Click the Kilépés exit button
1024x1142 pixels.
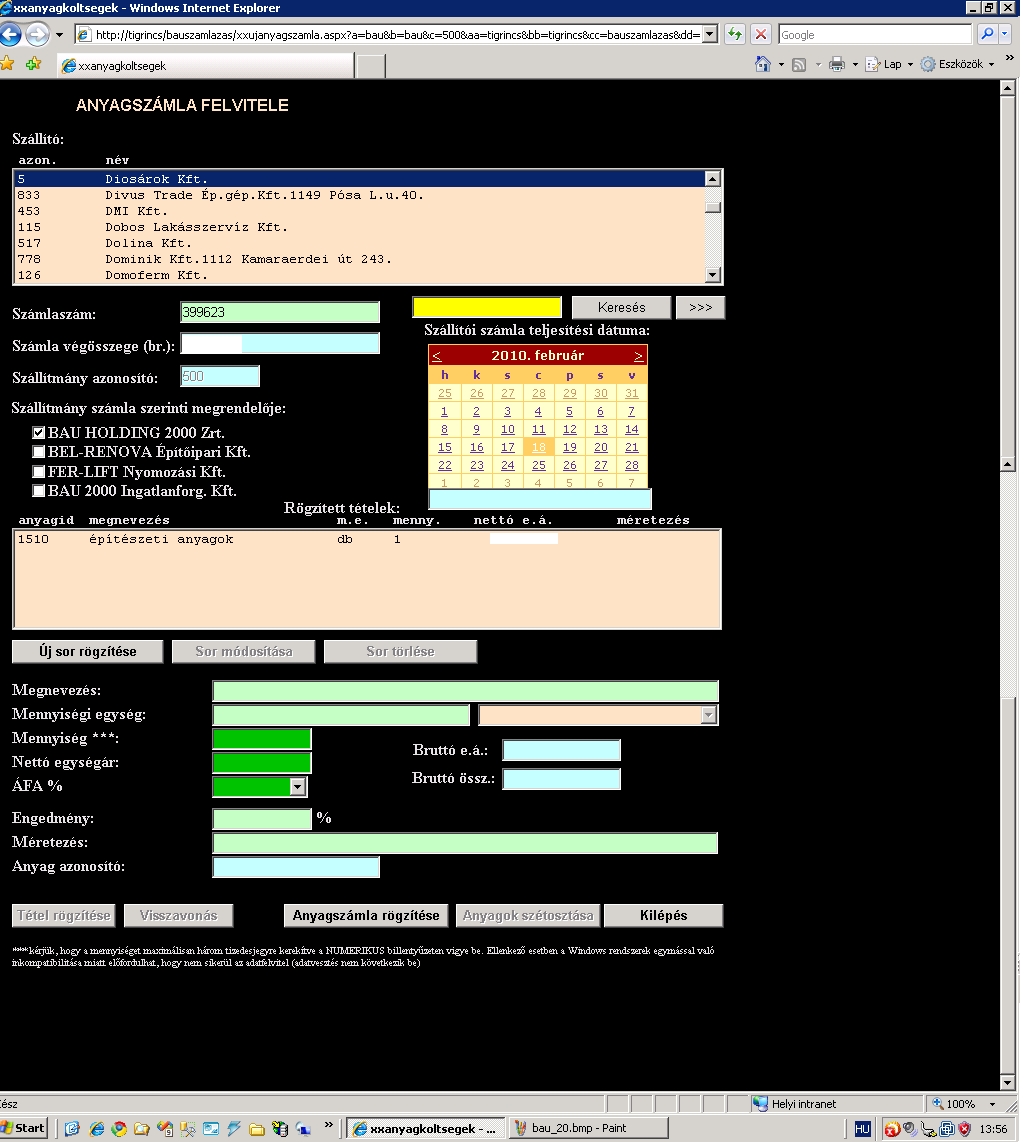663,915
